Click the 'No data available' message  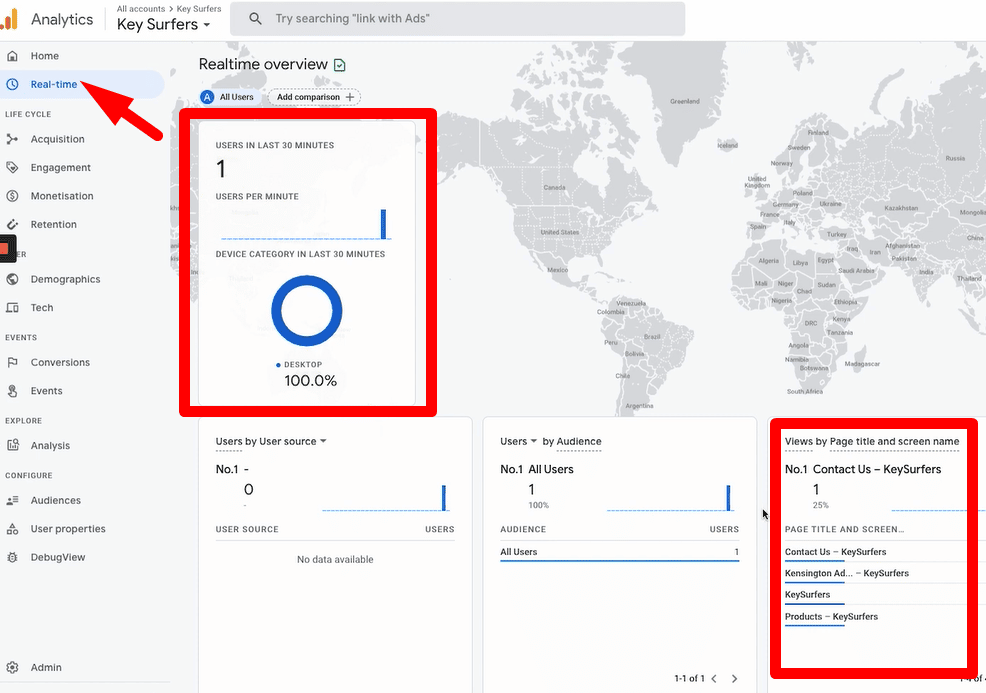point(335,560)
